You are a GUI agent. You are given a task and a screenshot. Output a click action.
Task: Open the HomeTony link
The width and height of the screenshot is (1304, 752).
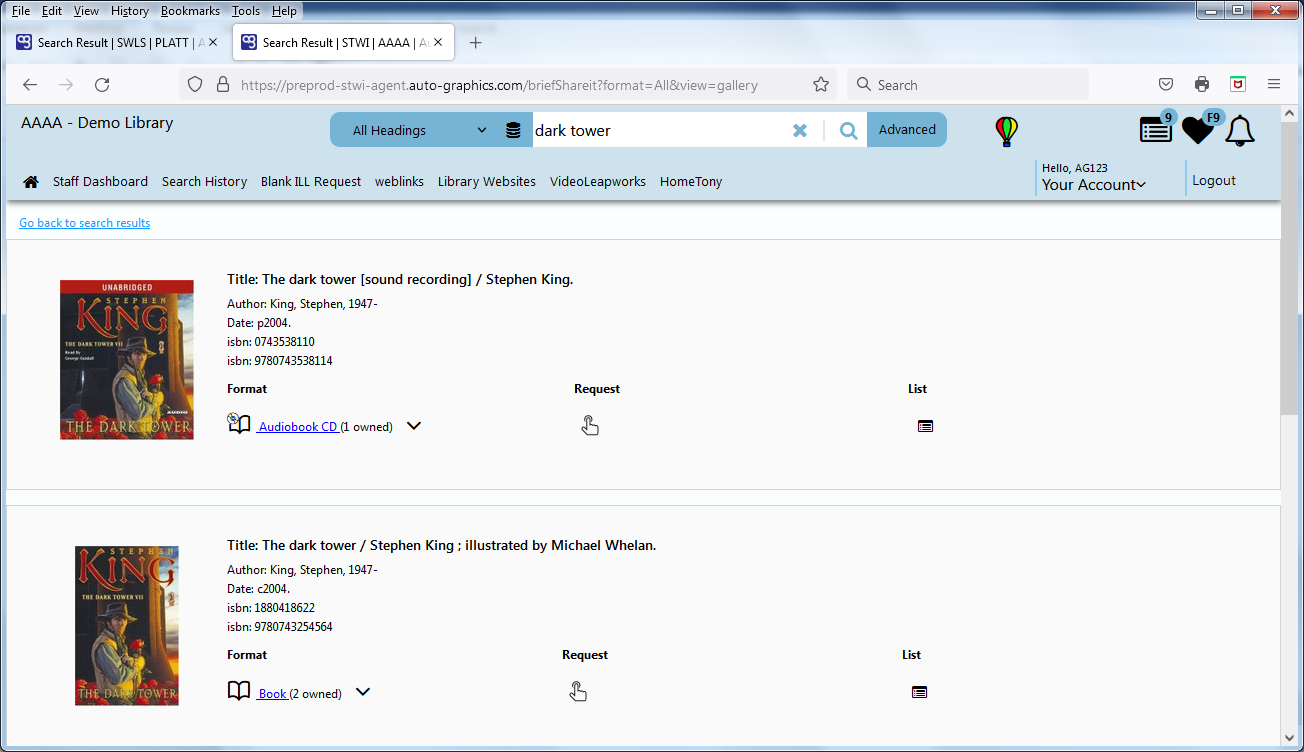(691, 182)
